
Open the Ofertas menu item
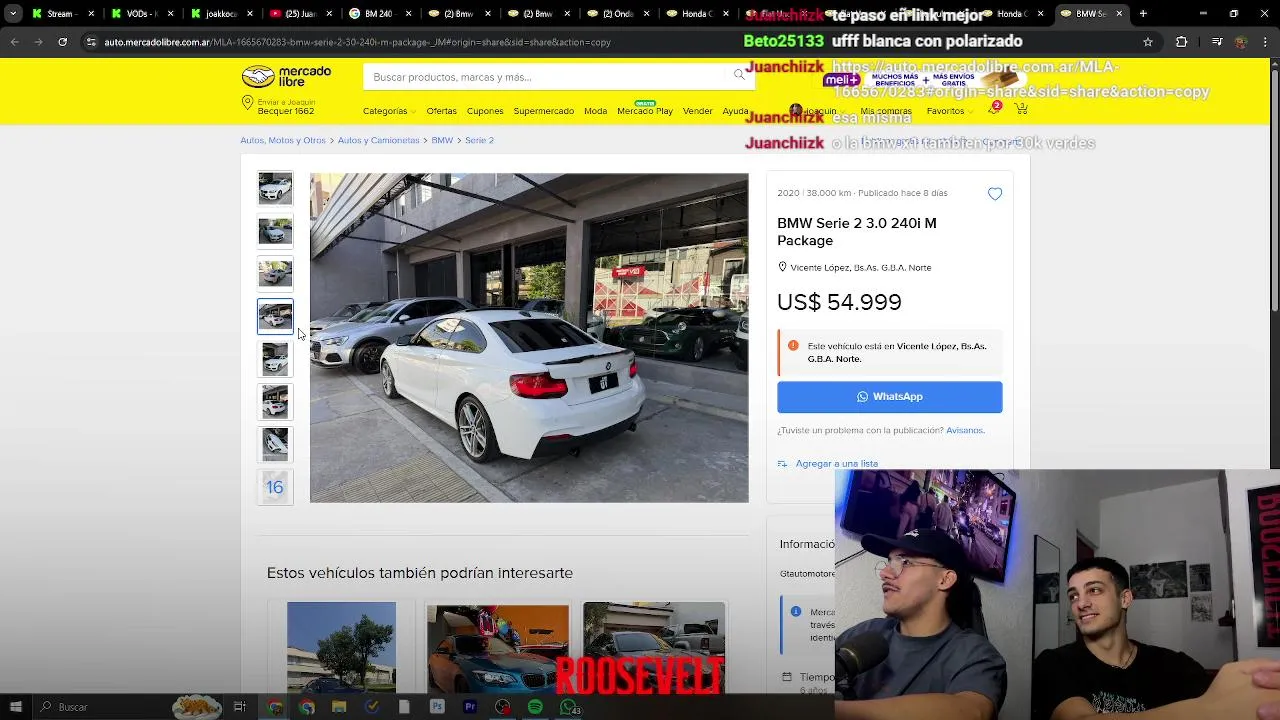pos(441,111)
